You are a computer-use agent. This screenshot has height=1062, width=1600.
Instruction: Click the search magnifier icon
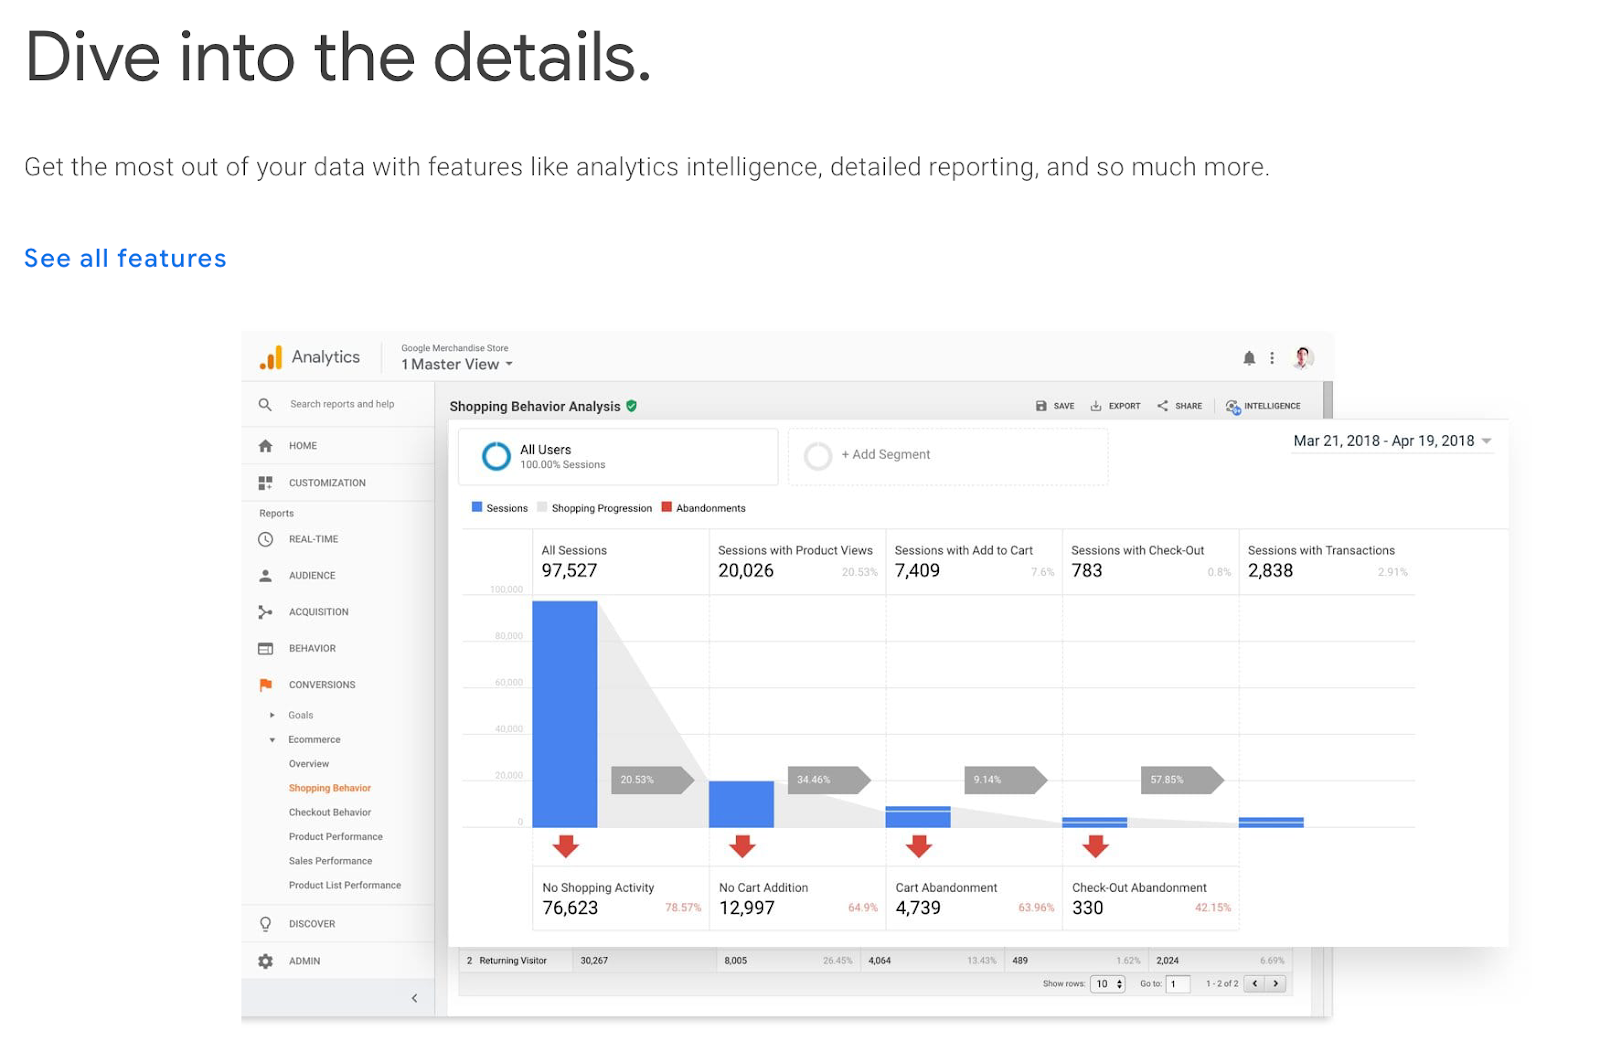pos(265,405)
